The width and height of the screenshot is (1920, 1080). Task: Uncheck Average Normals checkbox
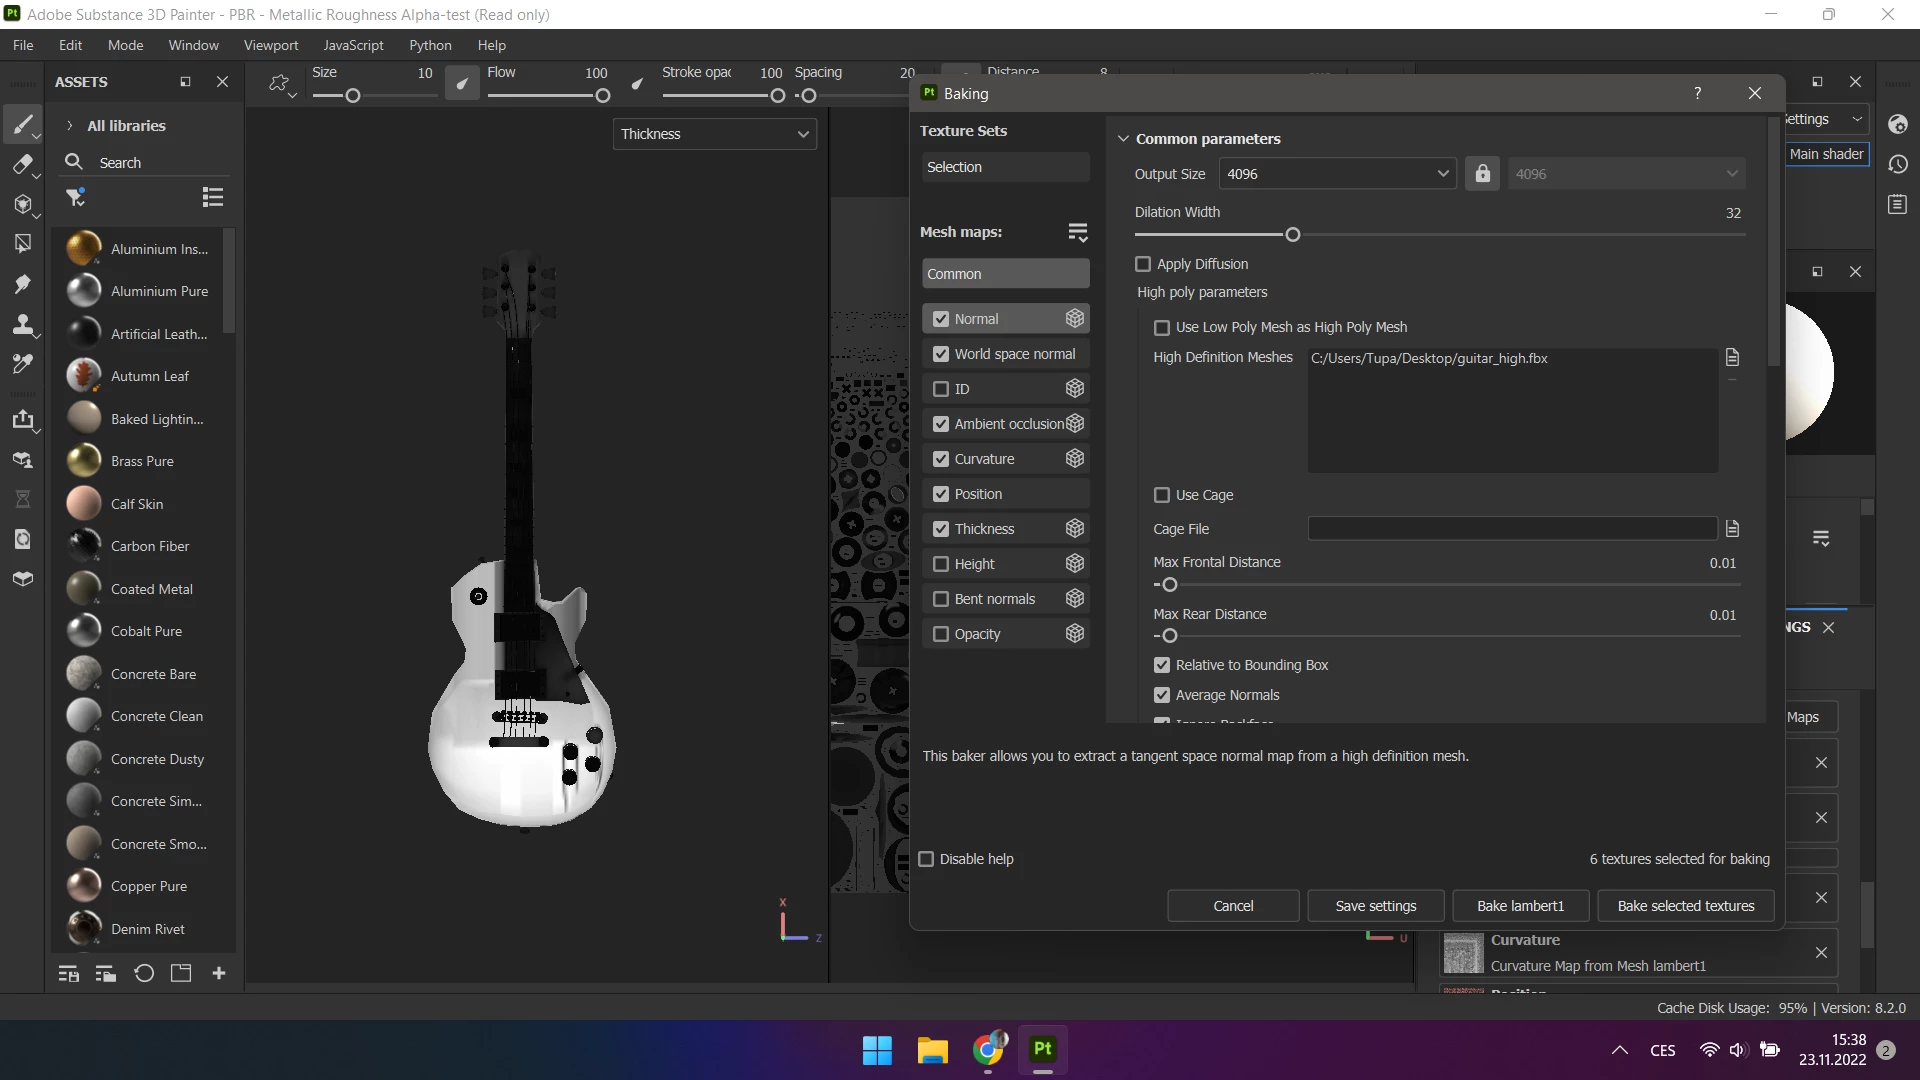coord(1162,695)
